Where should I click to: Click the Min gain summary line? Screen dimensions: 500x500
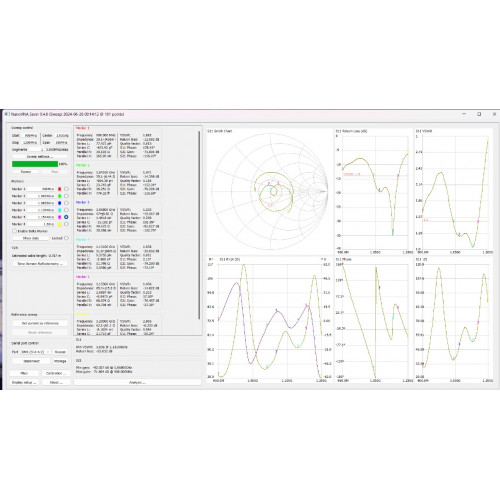104,367
